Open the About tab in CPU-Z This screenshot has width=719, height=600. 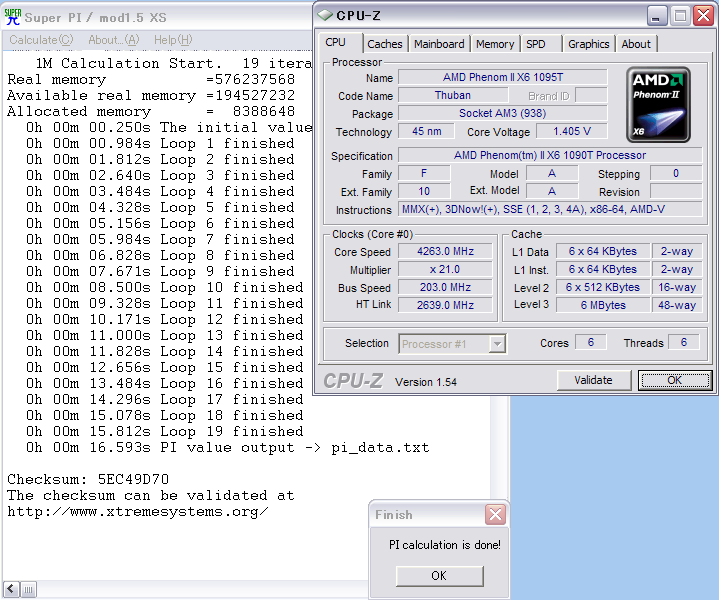point(636,44)
